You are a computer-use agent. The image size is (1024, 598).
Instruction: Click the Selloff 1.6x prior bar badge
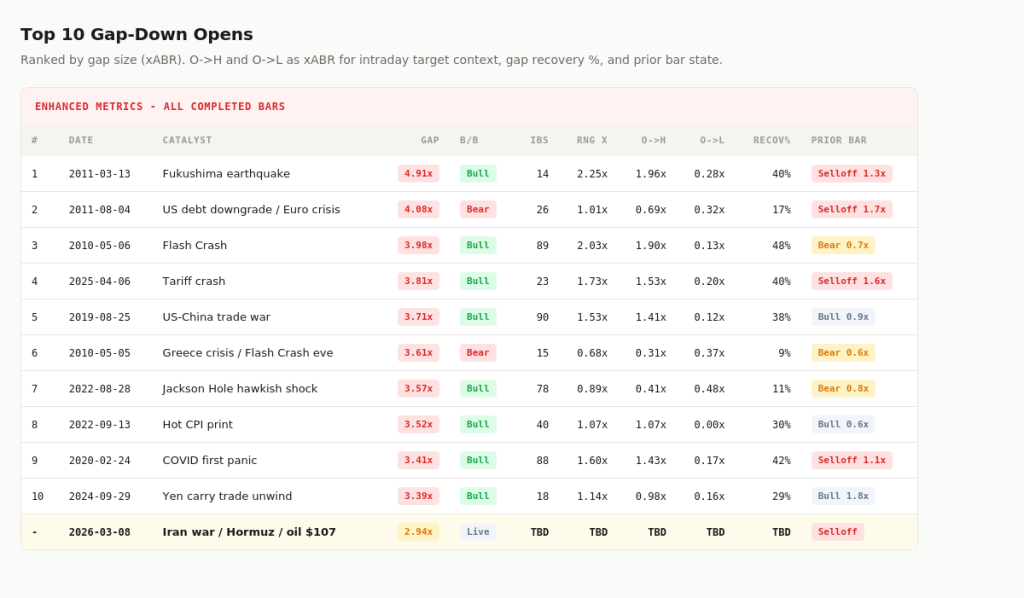[851, 281]
